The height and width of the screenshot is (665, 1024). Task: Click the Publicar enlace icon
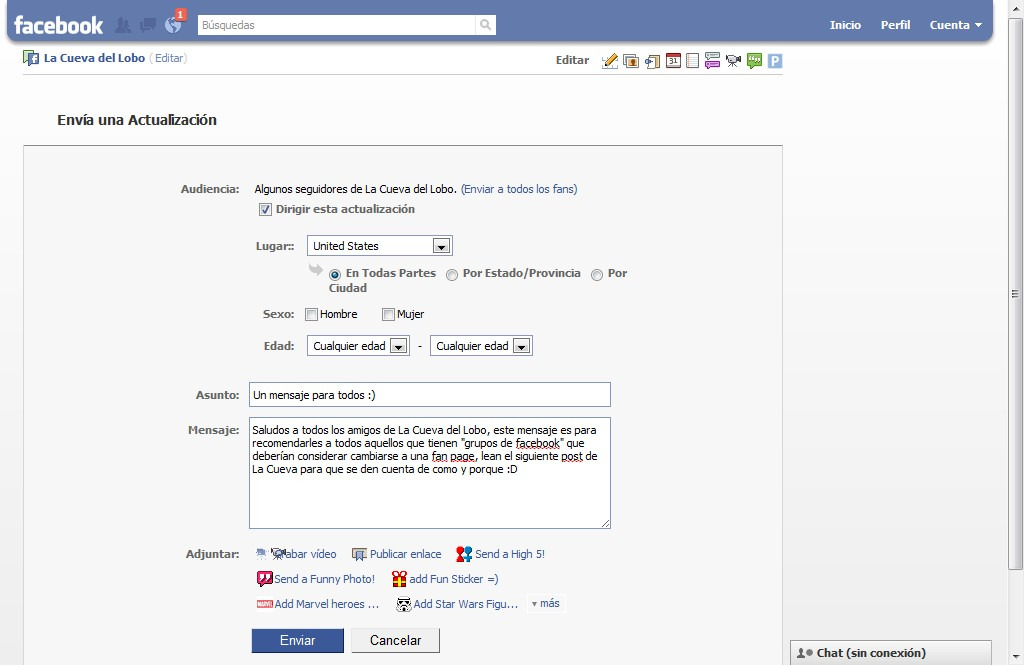(359, 555)
